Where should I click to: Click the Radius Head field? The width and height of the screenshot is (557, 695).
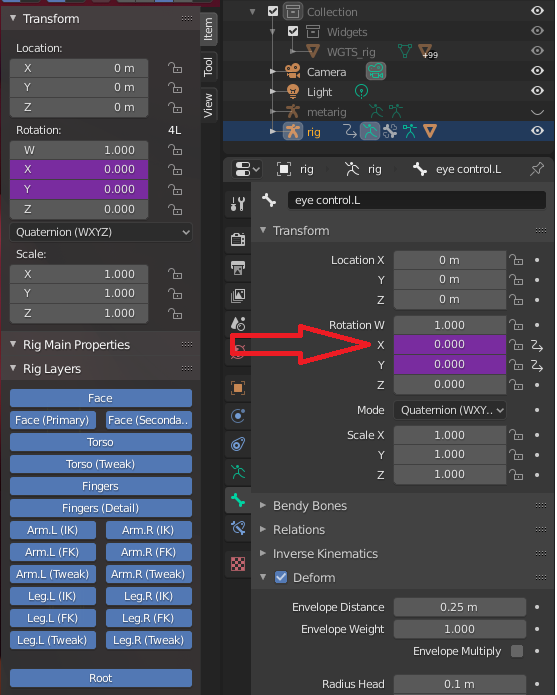click(460, 684)
